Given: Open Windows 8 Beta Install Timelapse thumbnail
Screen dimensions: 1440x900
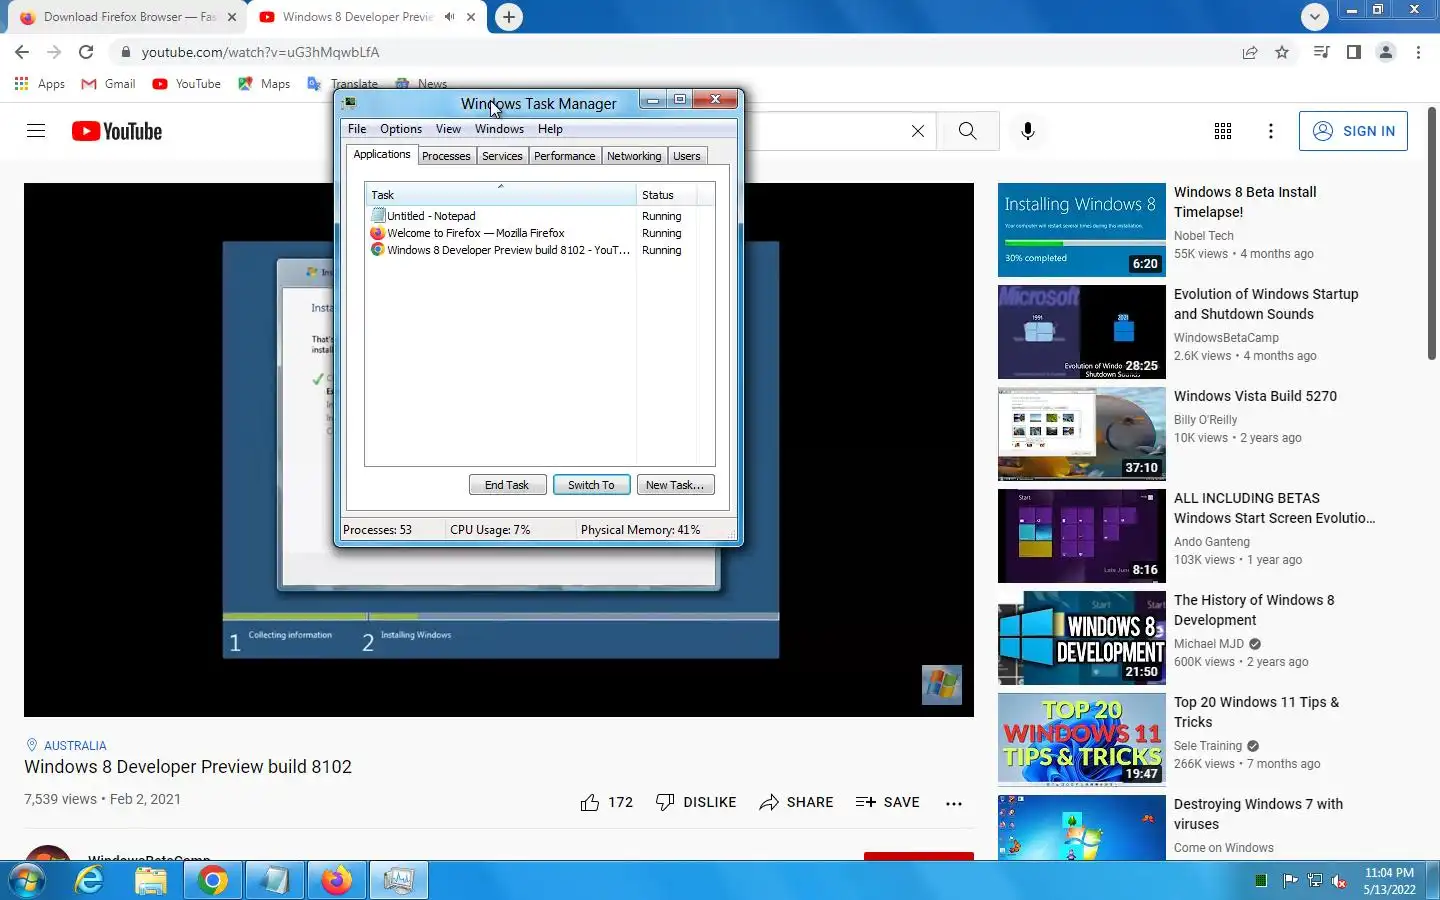Looking at the screenshot, I should pos(1081,229).
